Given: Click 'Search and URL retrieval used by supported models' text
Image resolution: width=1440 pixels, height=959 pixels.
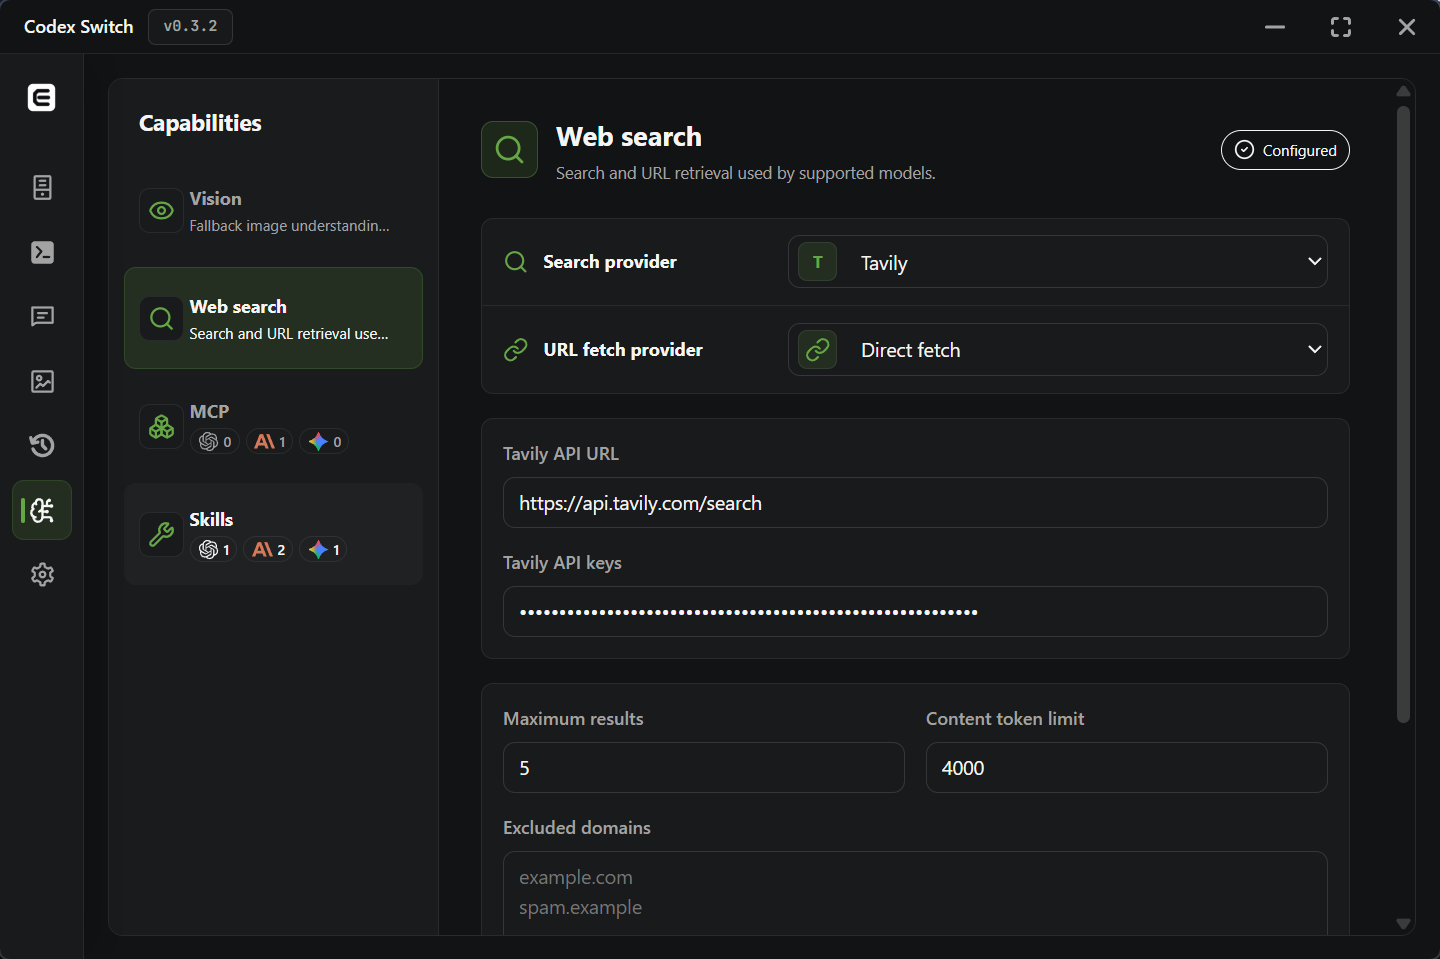Looking at the screenshot, I should 746,173.
